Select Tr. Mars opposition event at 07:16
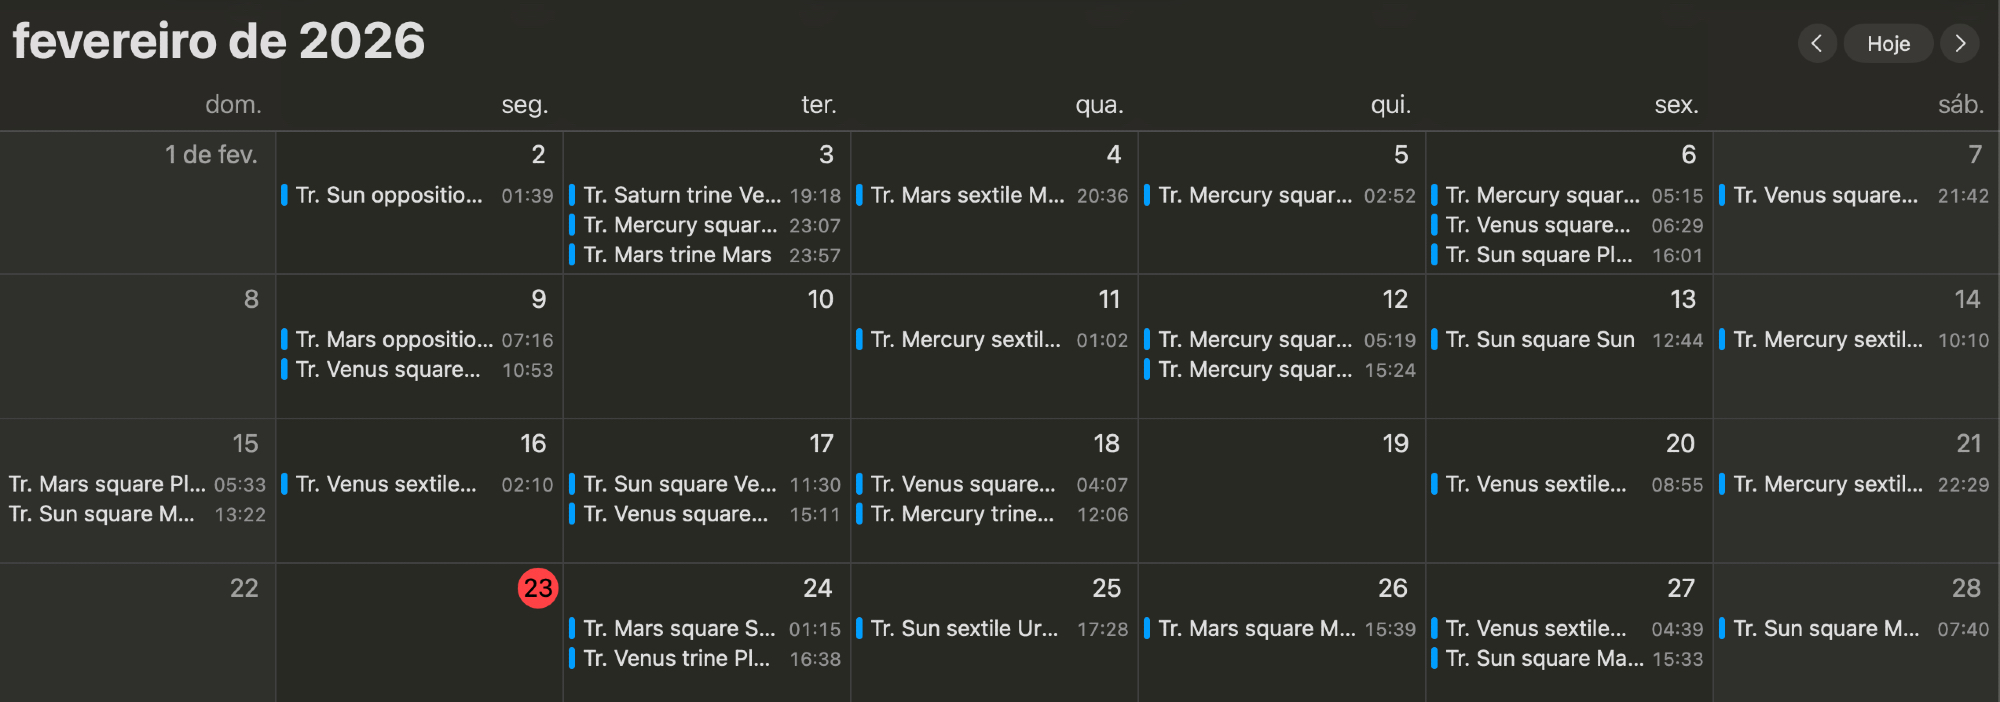Image resolution: width=2000 pixels, height=702 pixels. 394,340
